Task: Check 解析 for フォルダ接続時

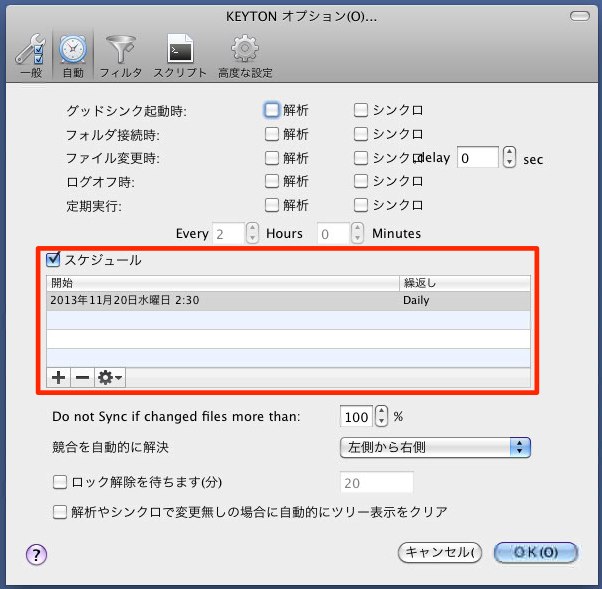Action: point(272,134)
